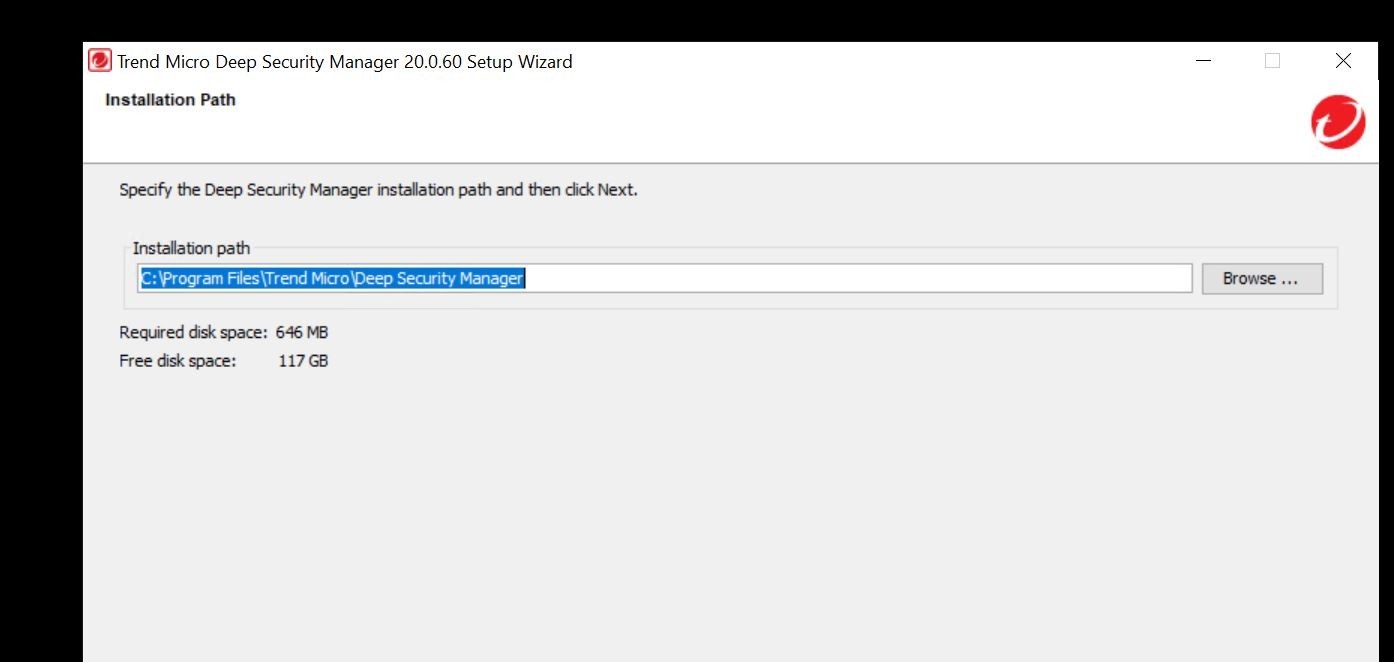Click the Trend Micro title bar icon

pyautogui.click(x=100, y=61)
